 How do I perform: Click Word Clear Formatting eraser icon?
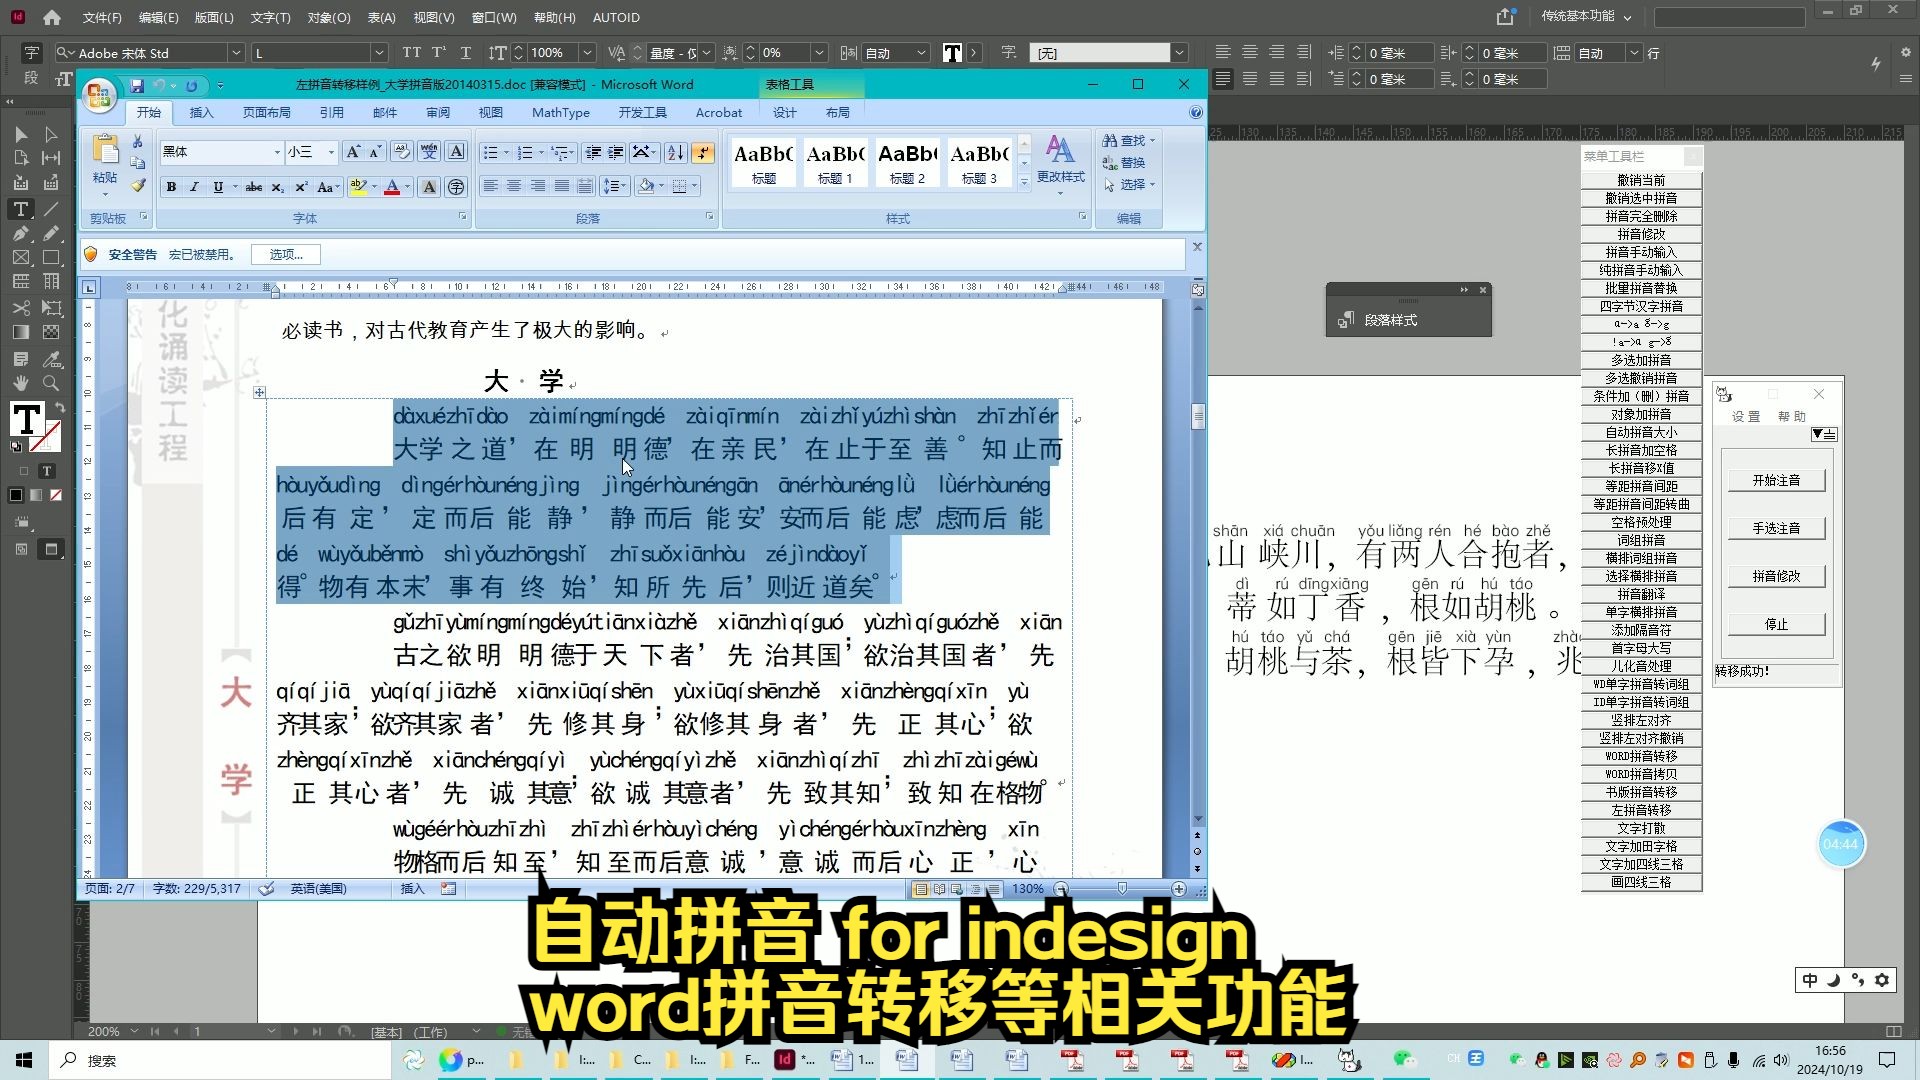click(402, 152)
